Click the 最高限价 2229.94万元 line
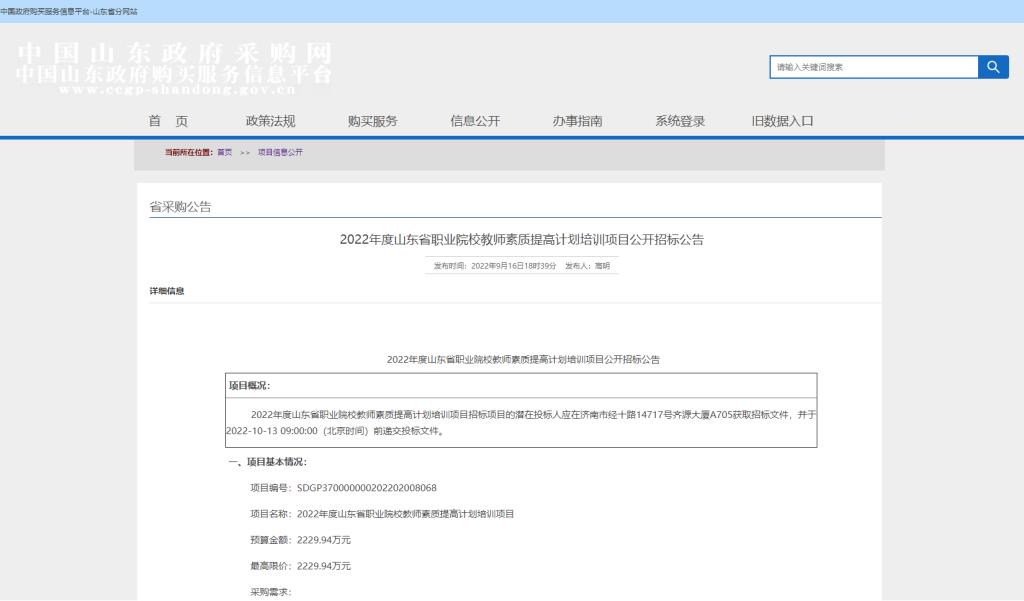Image resolution: width=1024 pixels, height=601 pixels. [300, 566]
